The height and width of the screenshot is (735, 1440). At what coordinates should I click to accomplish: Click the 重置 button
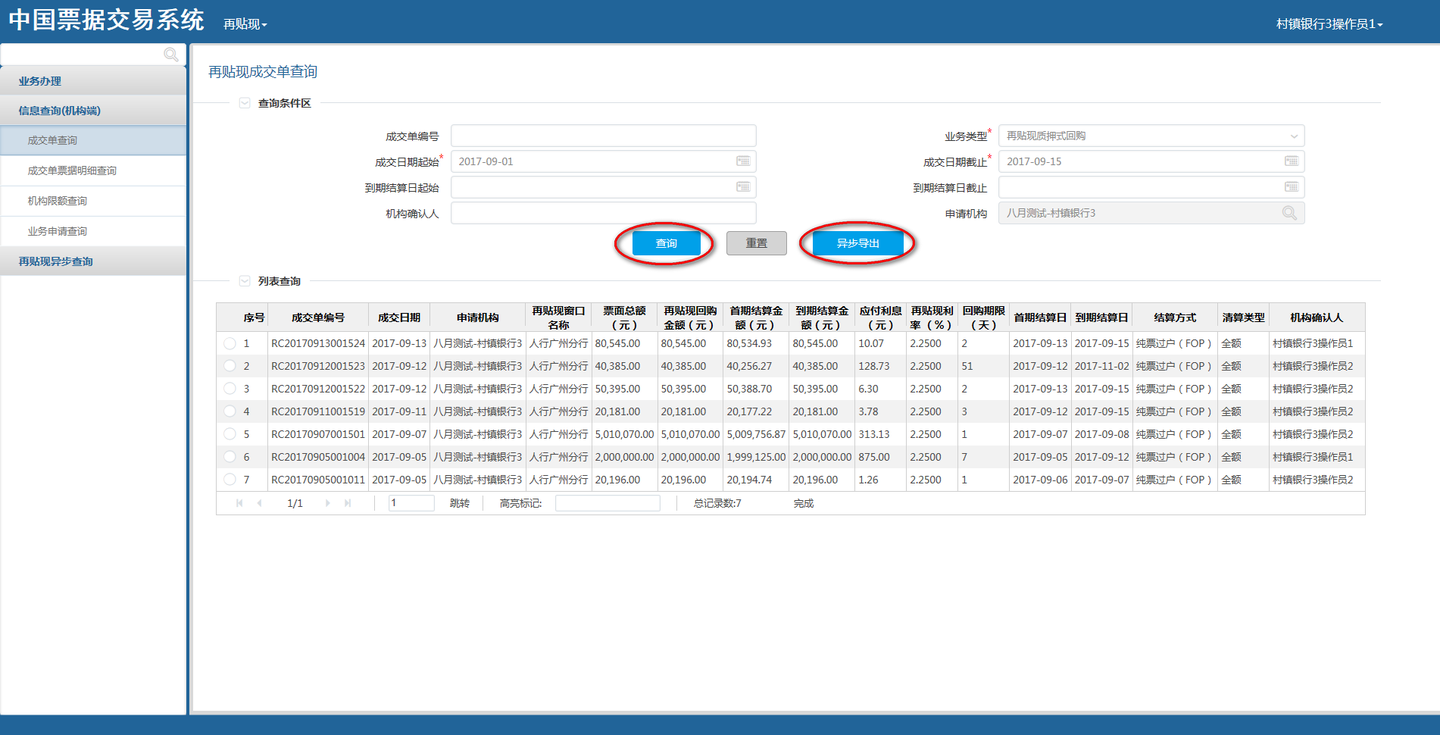[x=756, y=243]
